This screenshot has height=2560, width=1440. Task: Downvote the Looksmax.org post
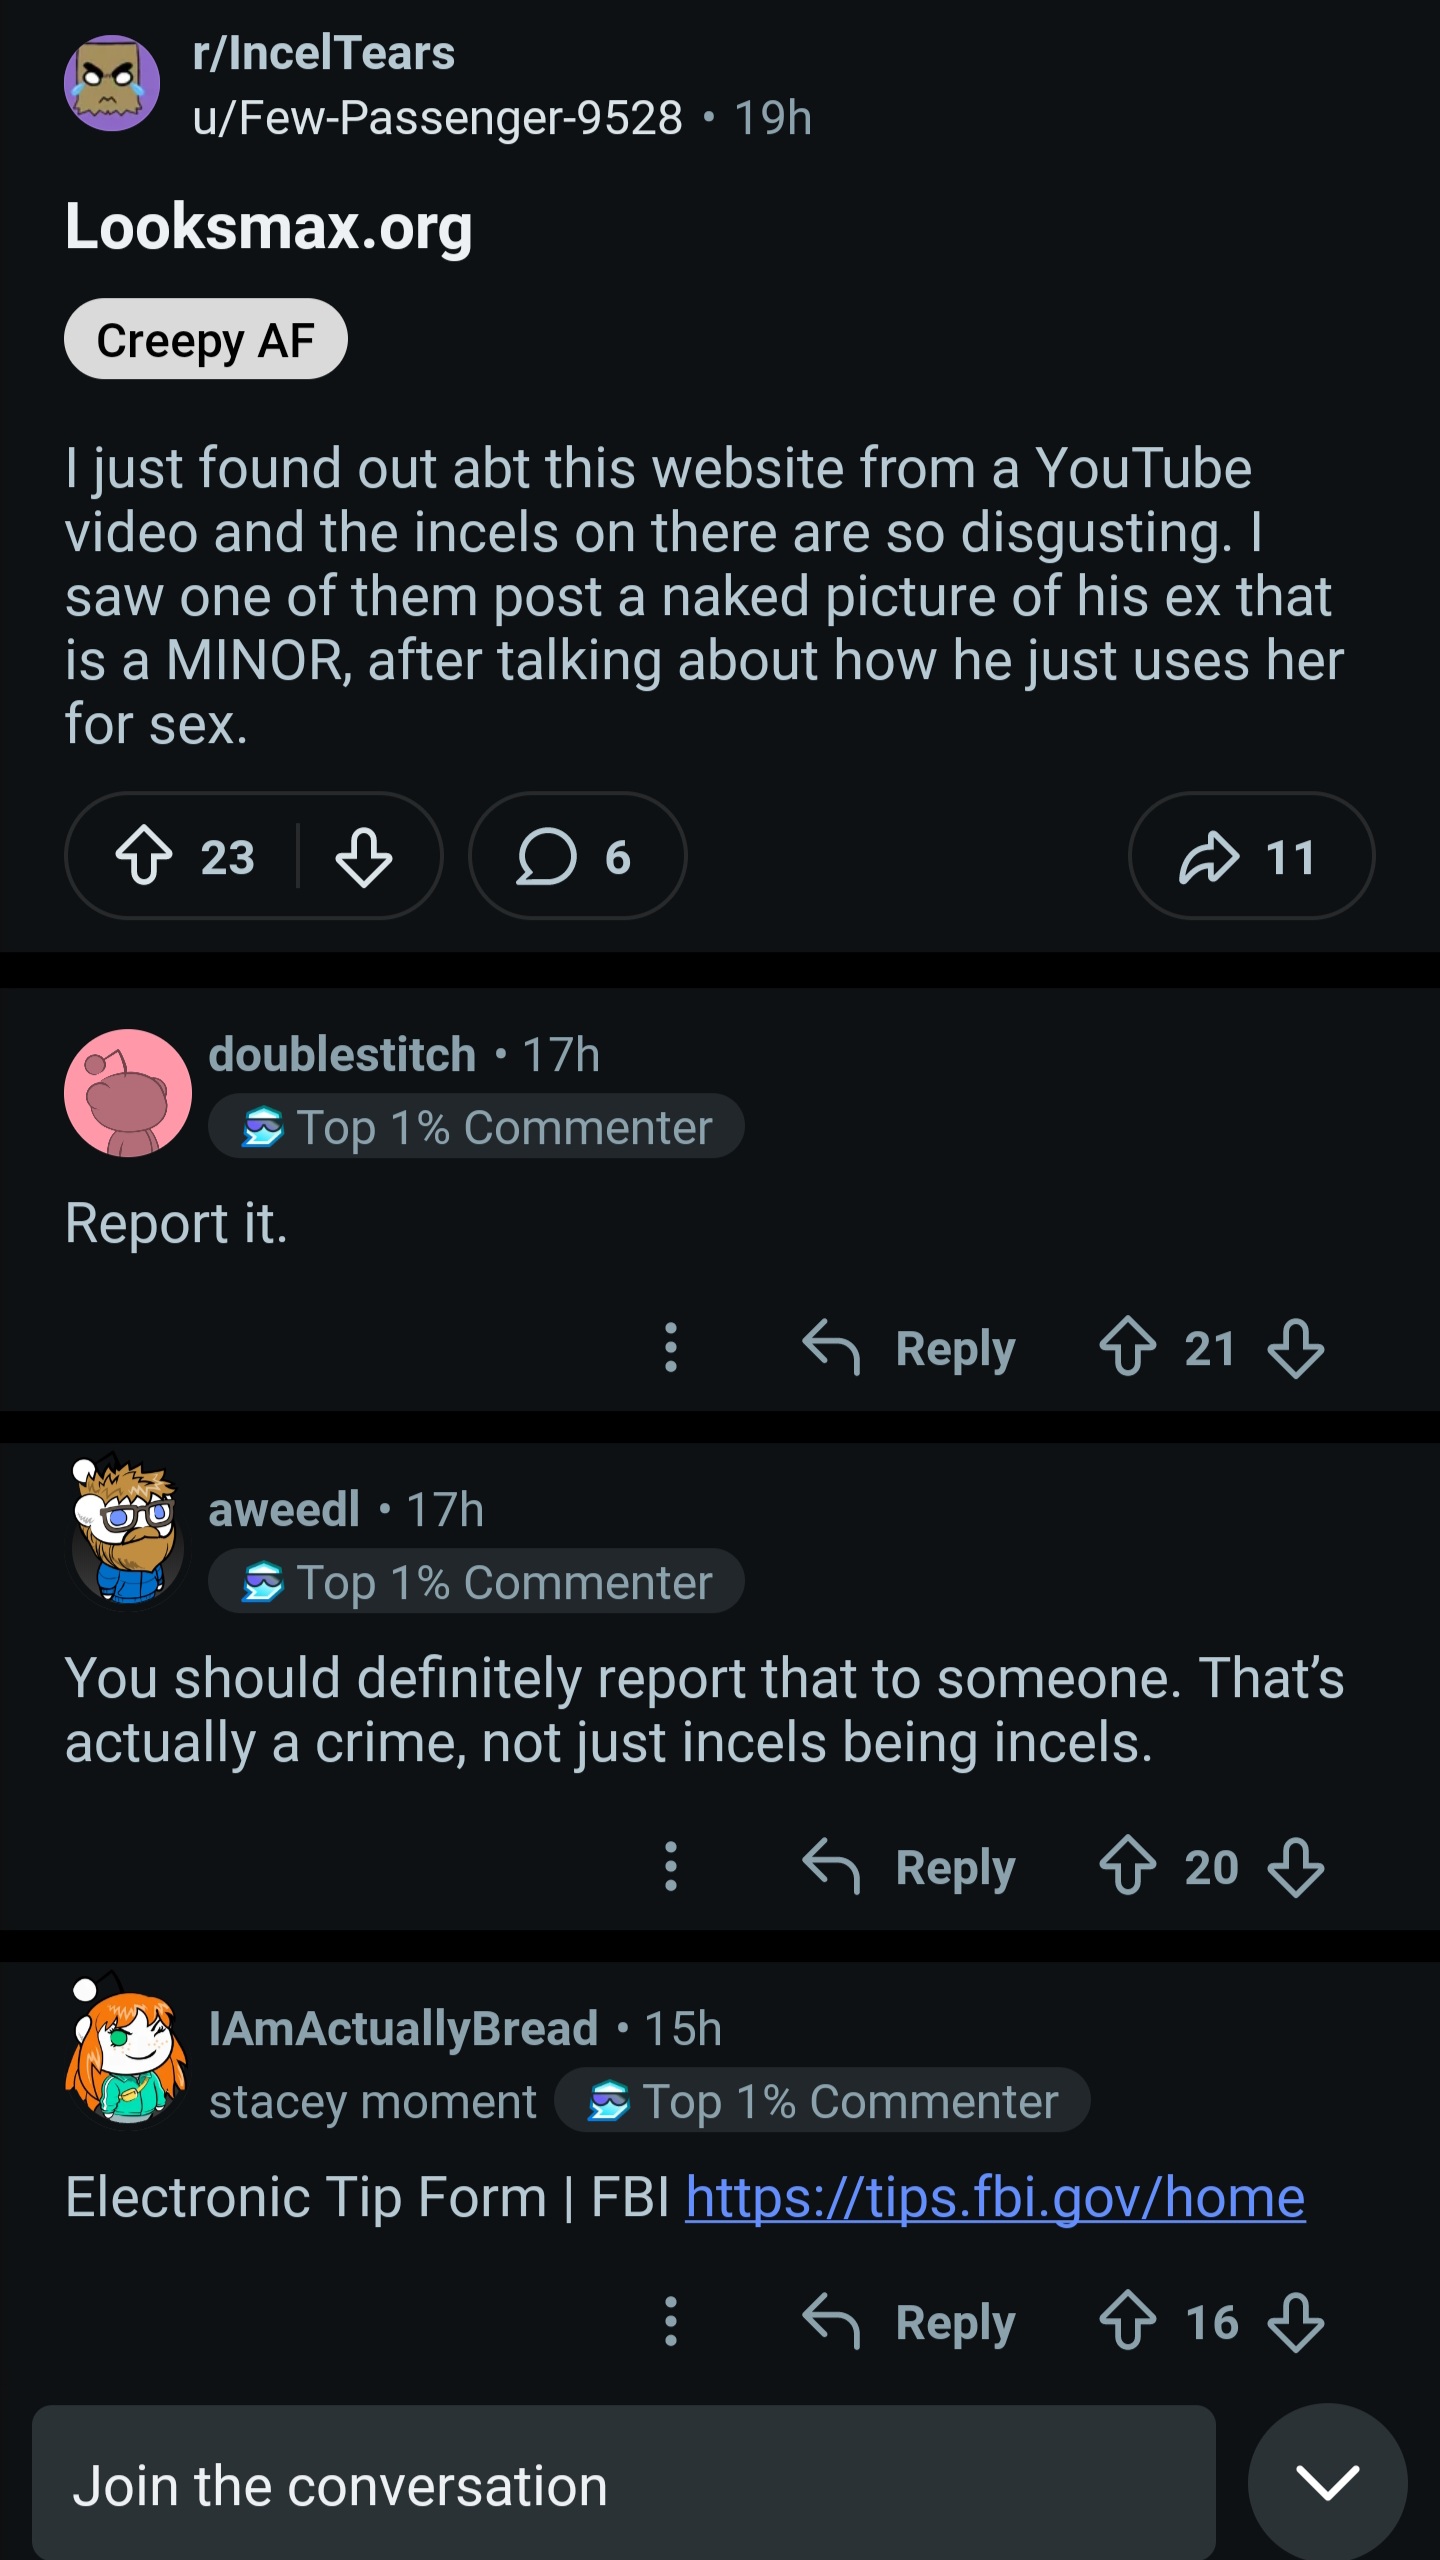coord(363,856)
